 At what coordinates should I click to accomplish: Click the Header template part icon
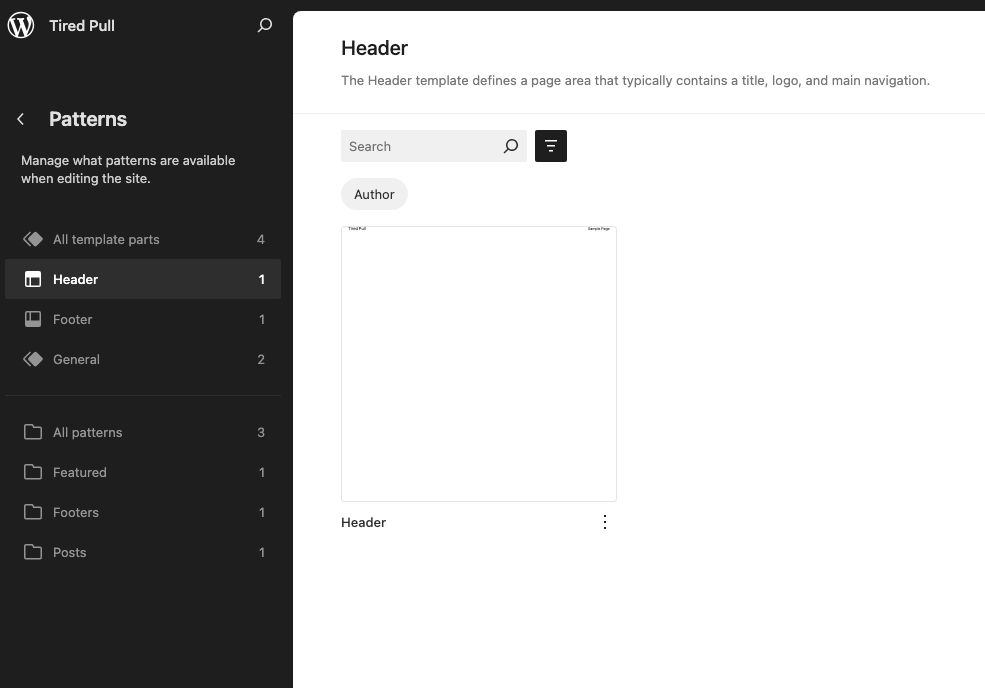point(33,279)
